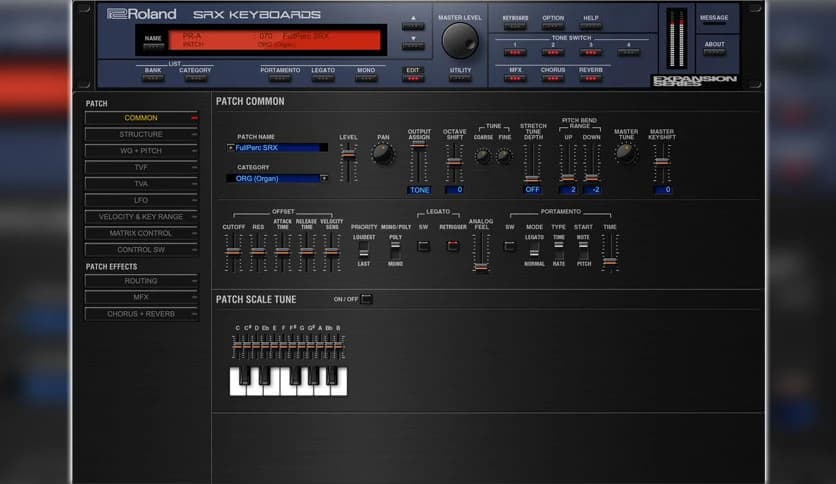Turn the Master Level knob
The height and width of the screenshot is (484, 836).
coord(460,41)
